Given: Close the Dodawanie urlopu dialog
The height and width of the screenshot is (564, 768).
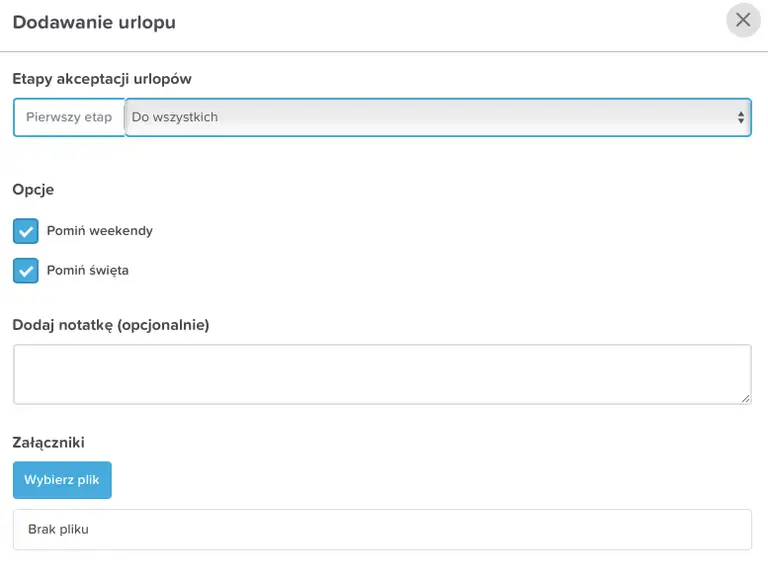Looking at the screenshot, I should 743,20.
